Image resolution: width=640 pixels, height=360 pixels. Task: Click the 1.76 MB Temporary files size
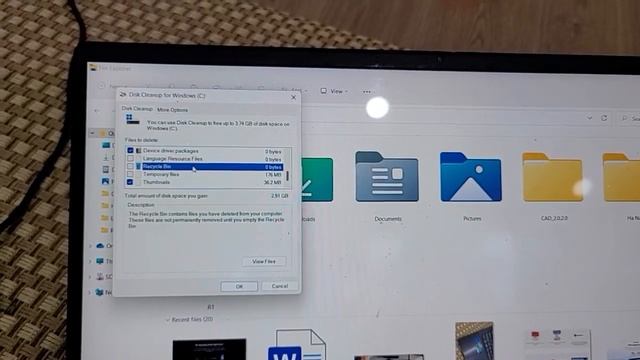[273, 175]
